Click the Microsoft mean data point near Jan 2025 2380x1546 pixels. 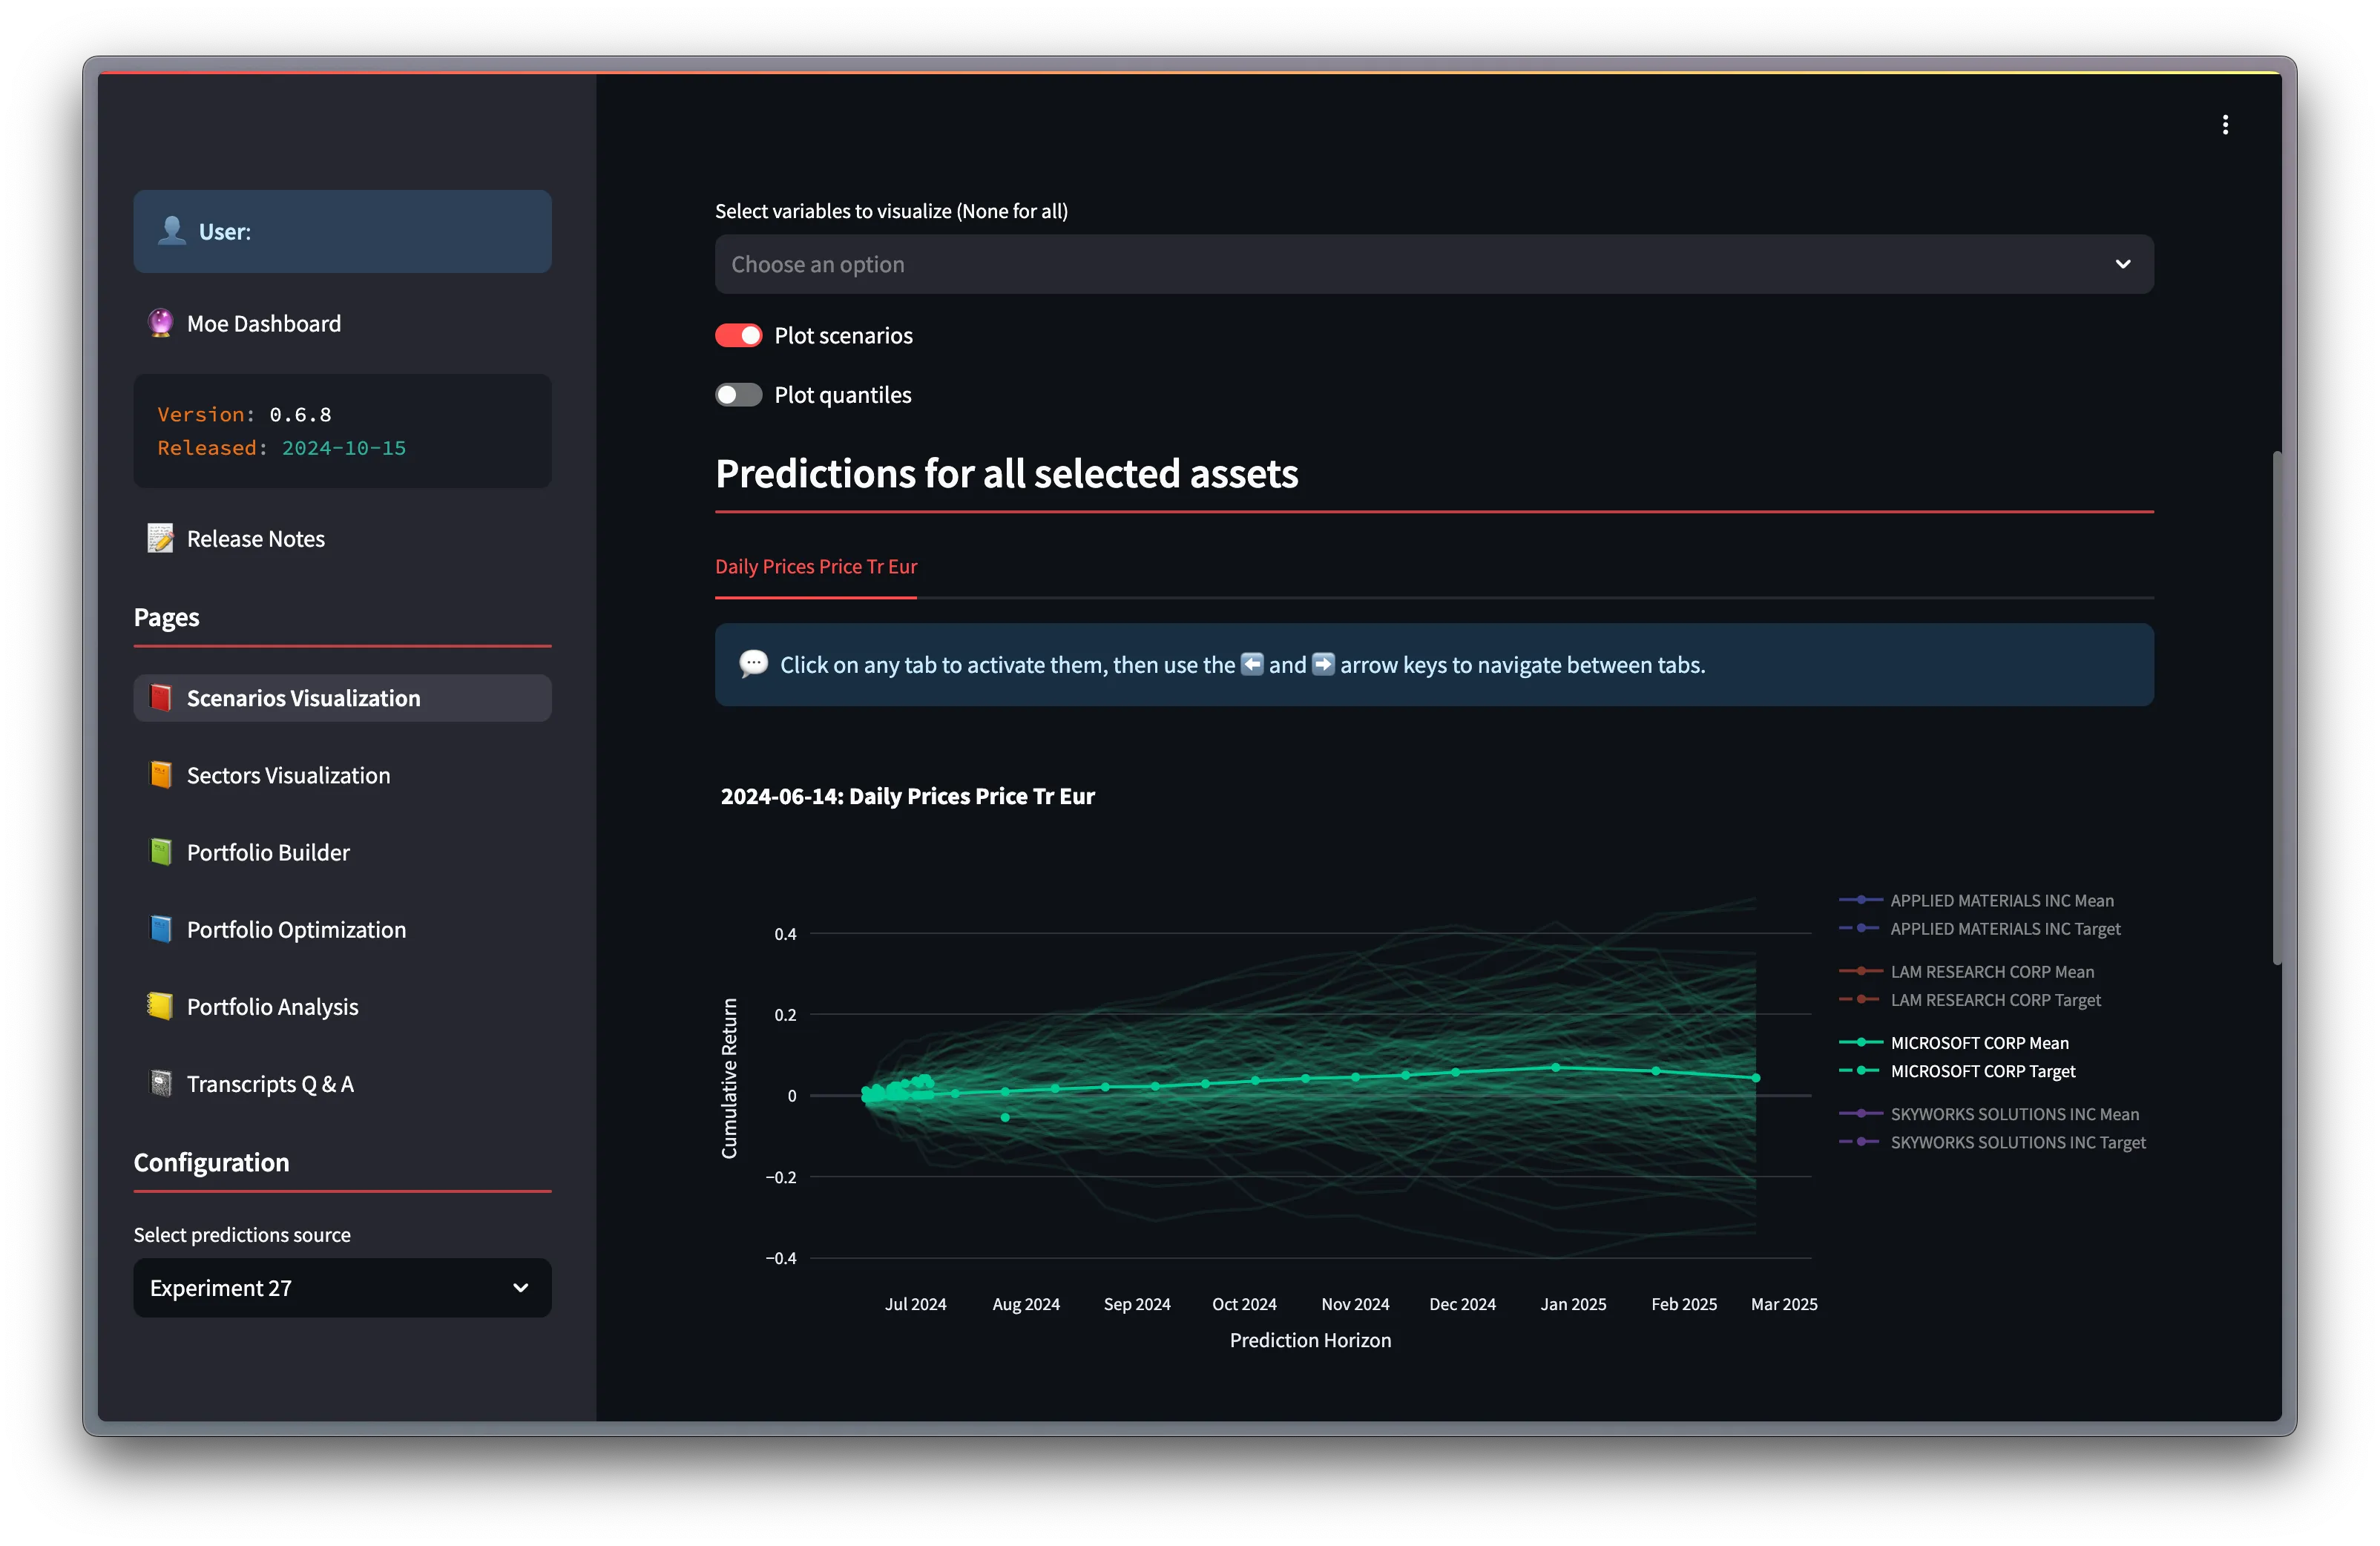click(x=1555, y=1067)
